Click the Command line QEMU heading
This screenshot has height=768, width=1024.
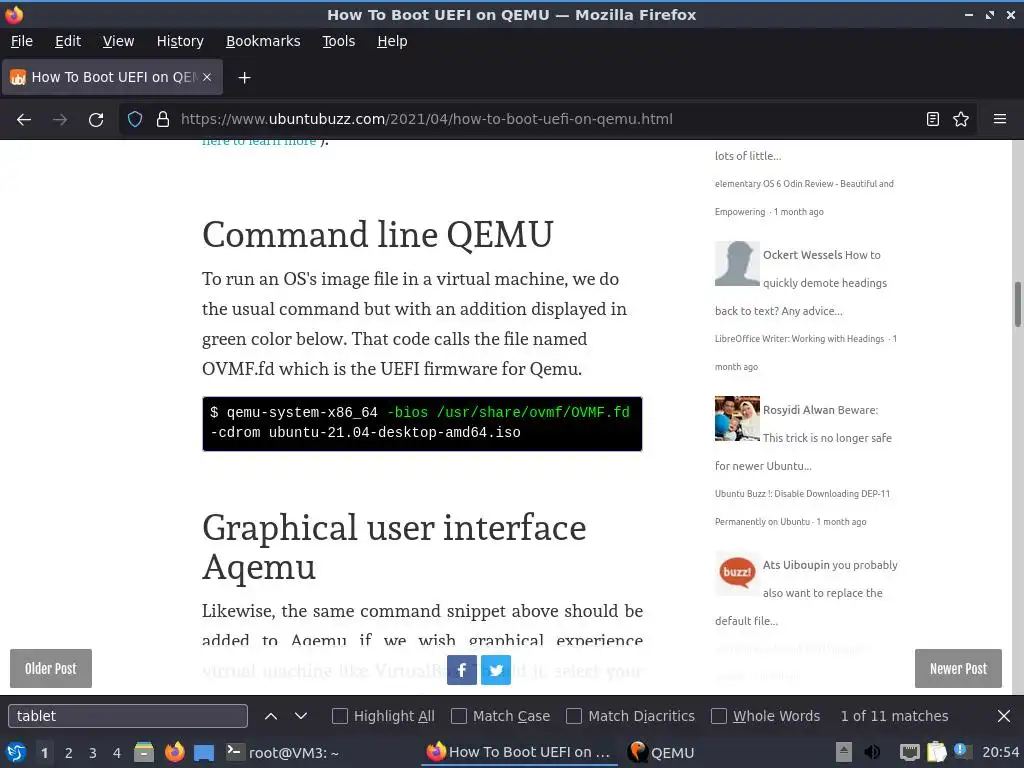[377, 234]
